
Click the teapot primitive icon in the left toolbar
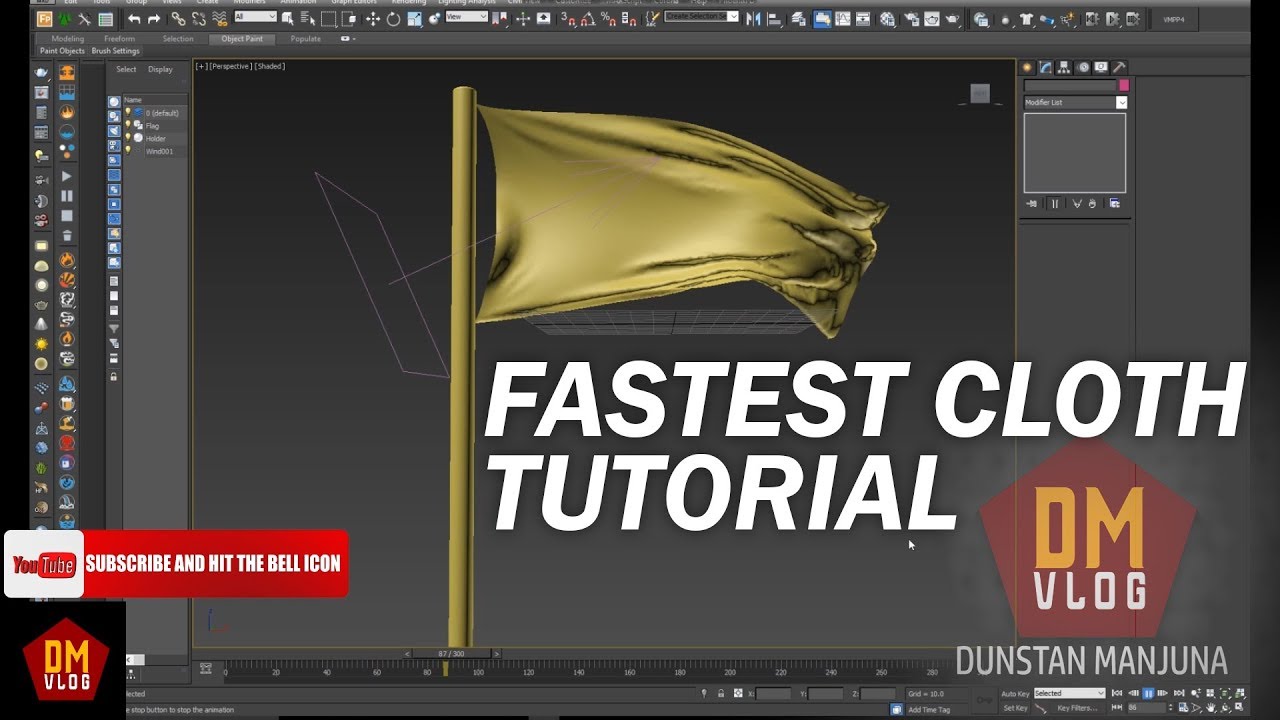[x=41, y=305]
